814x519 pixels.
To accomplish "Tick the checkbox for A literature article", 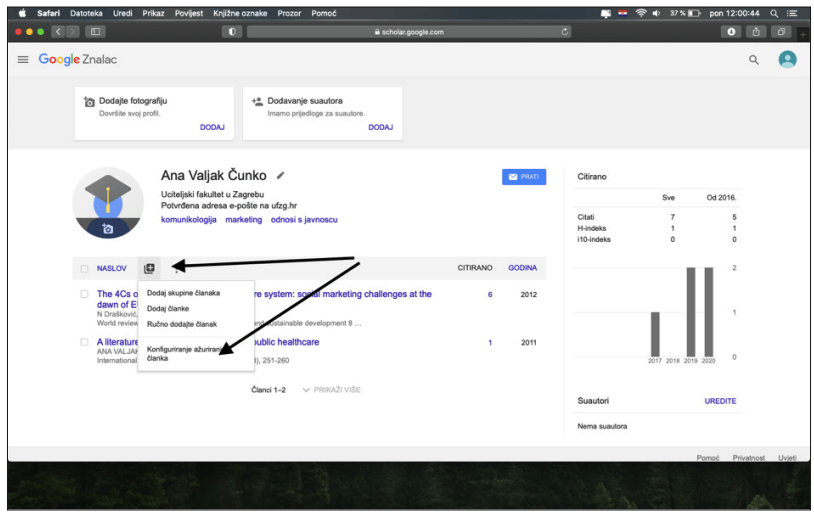I will point(84,342).
